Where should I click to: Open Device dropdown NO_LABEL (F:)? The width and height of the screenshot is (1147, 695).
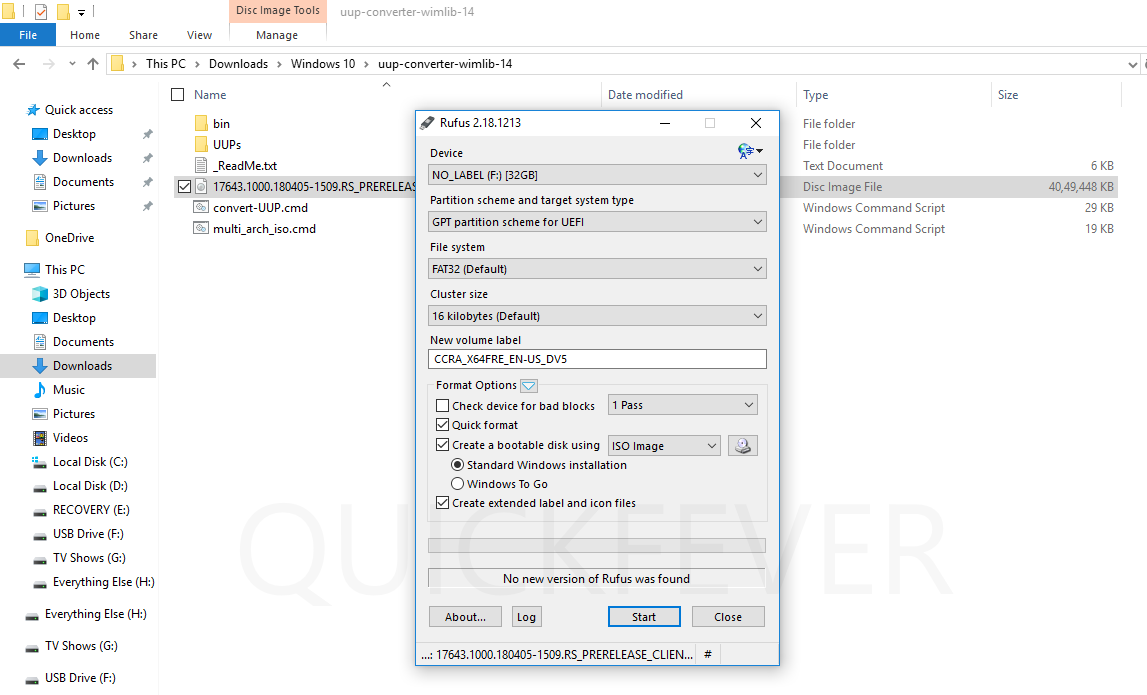click(598, 175)
